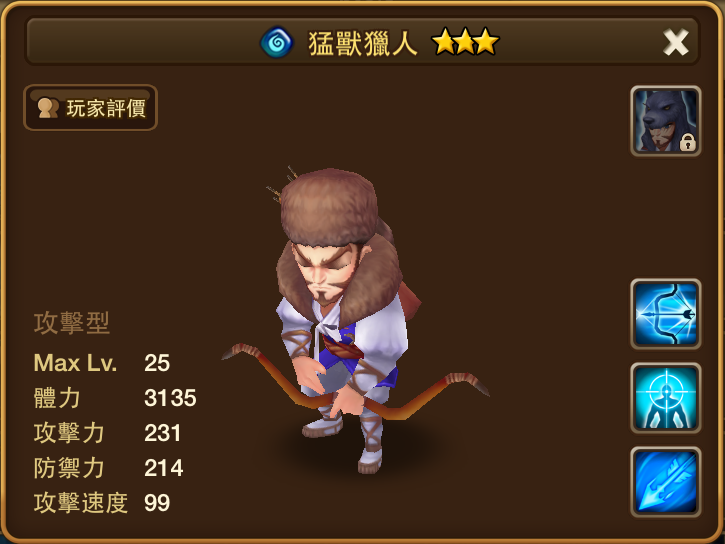Open the 玩家評價 player reviews button

pos(91,108)
